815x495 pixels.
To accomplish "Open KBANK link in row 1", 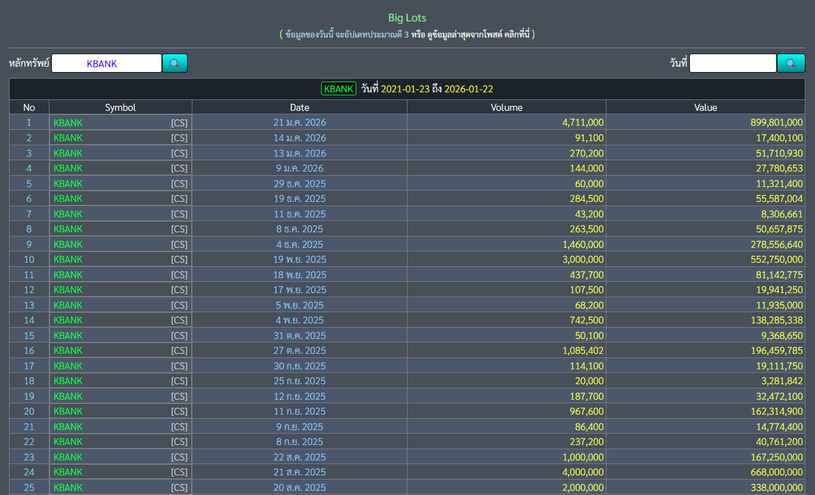I will tap(68, 122).
